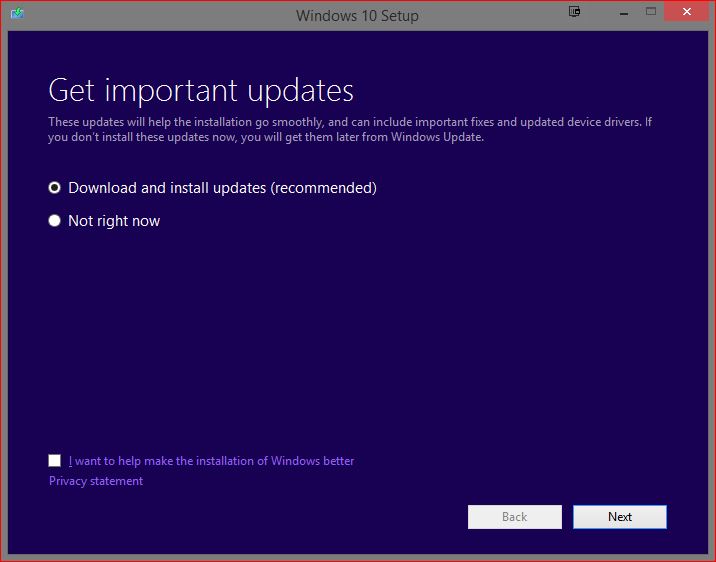Click the display icon in title bar
The width and height of the screenshot is (716, 562).
[x=574, y=11]
